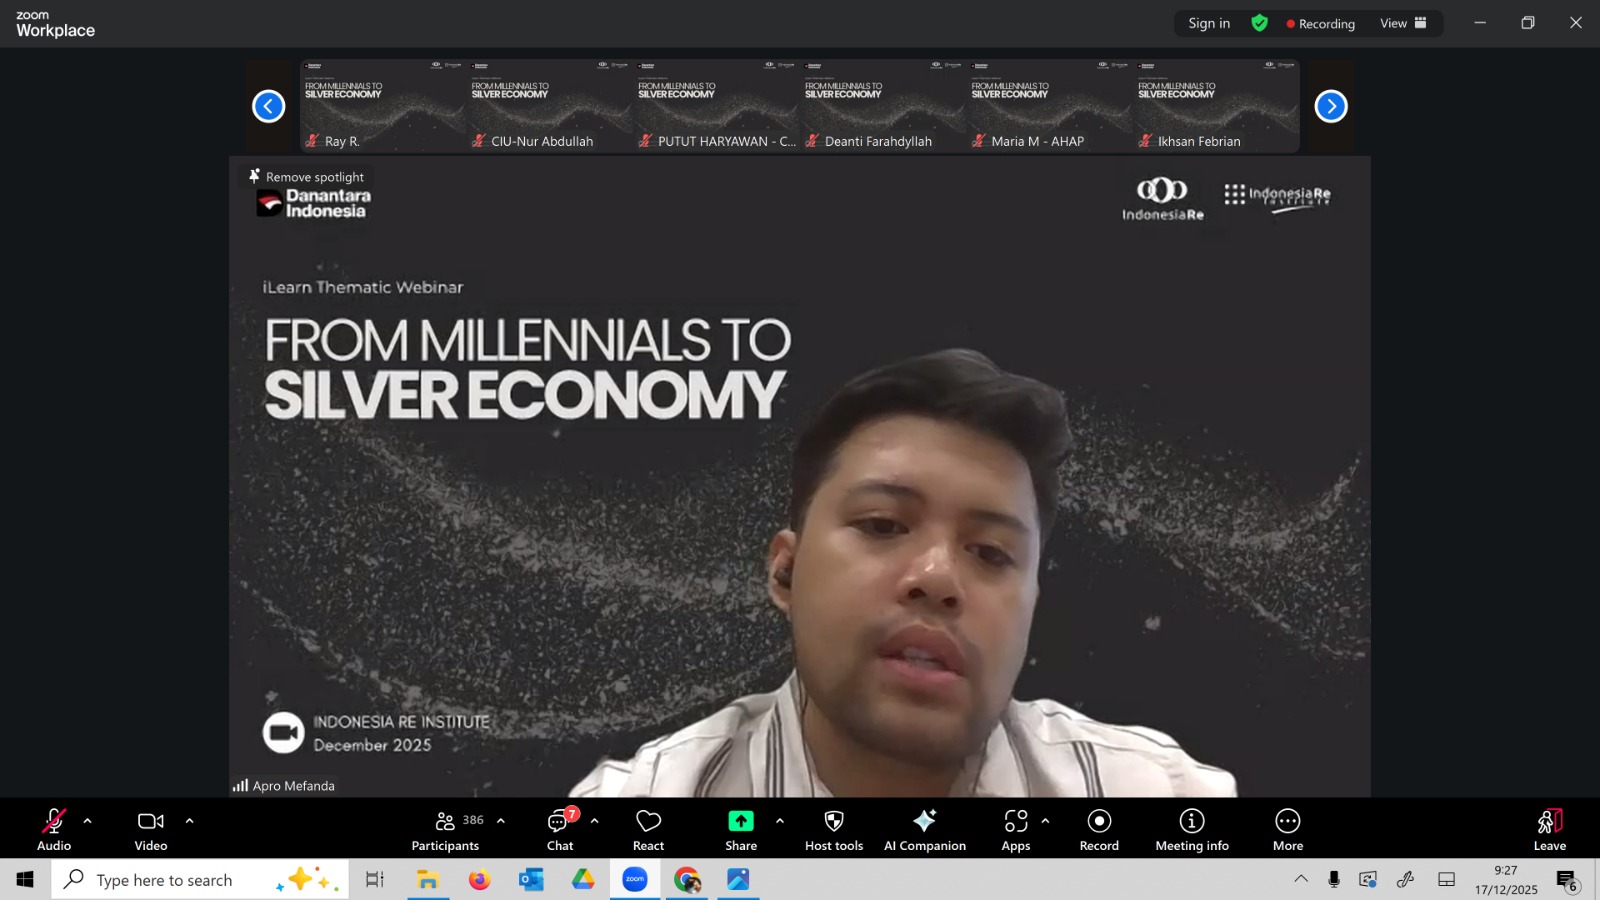Open the View layout menu

[x=1403, y=23]
